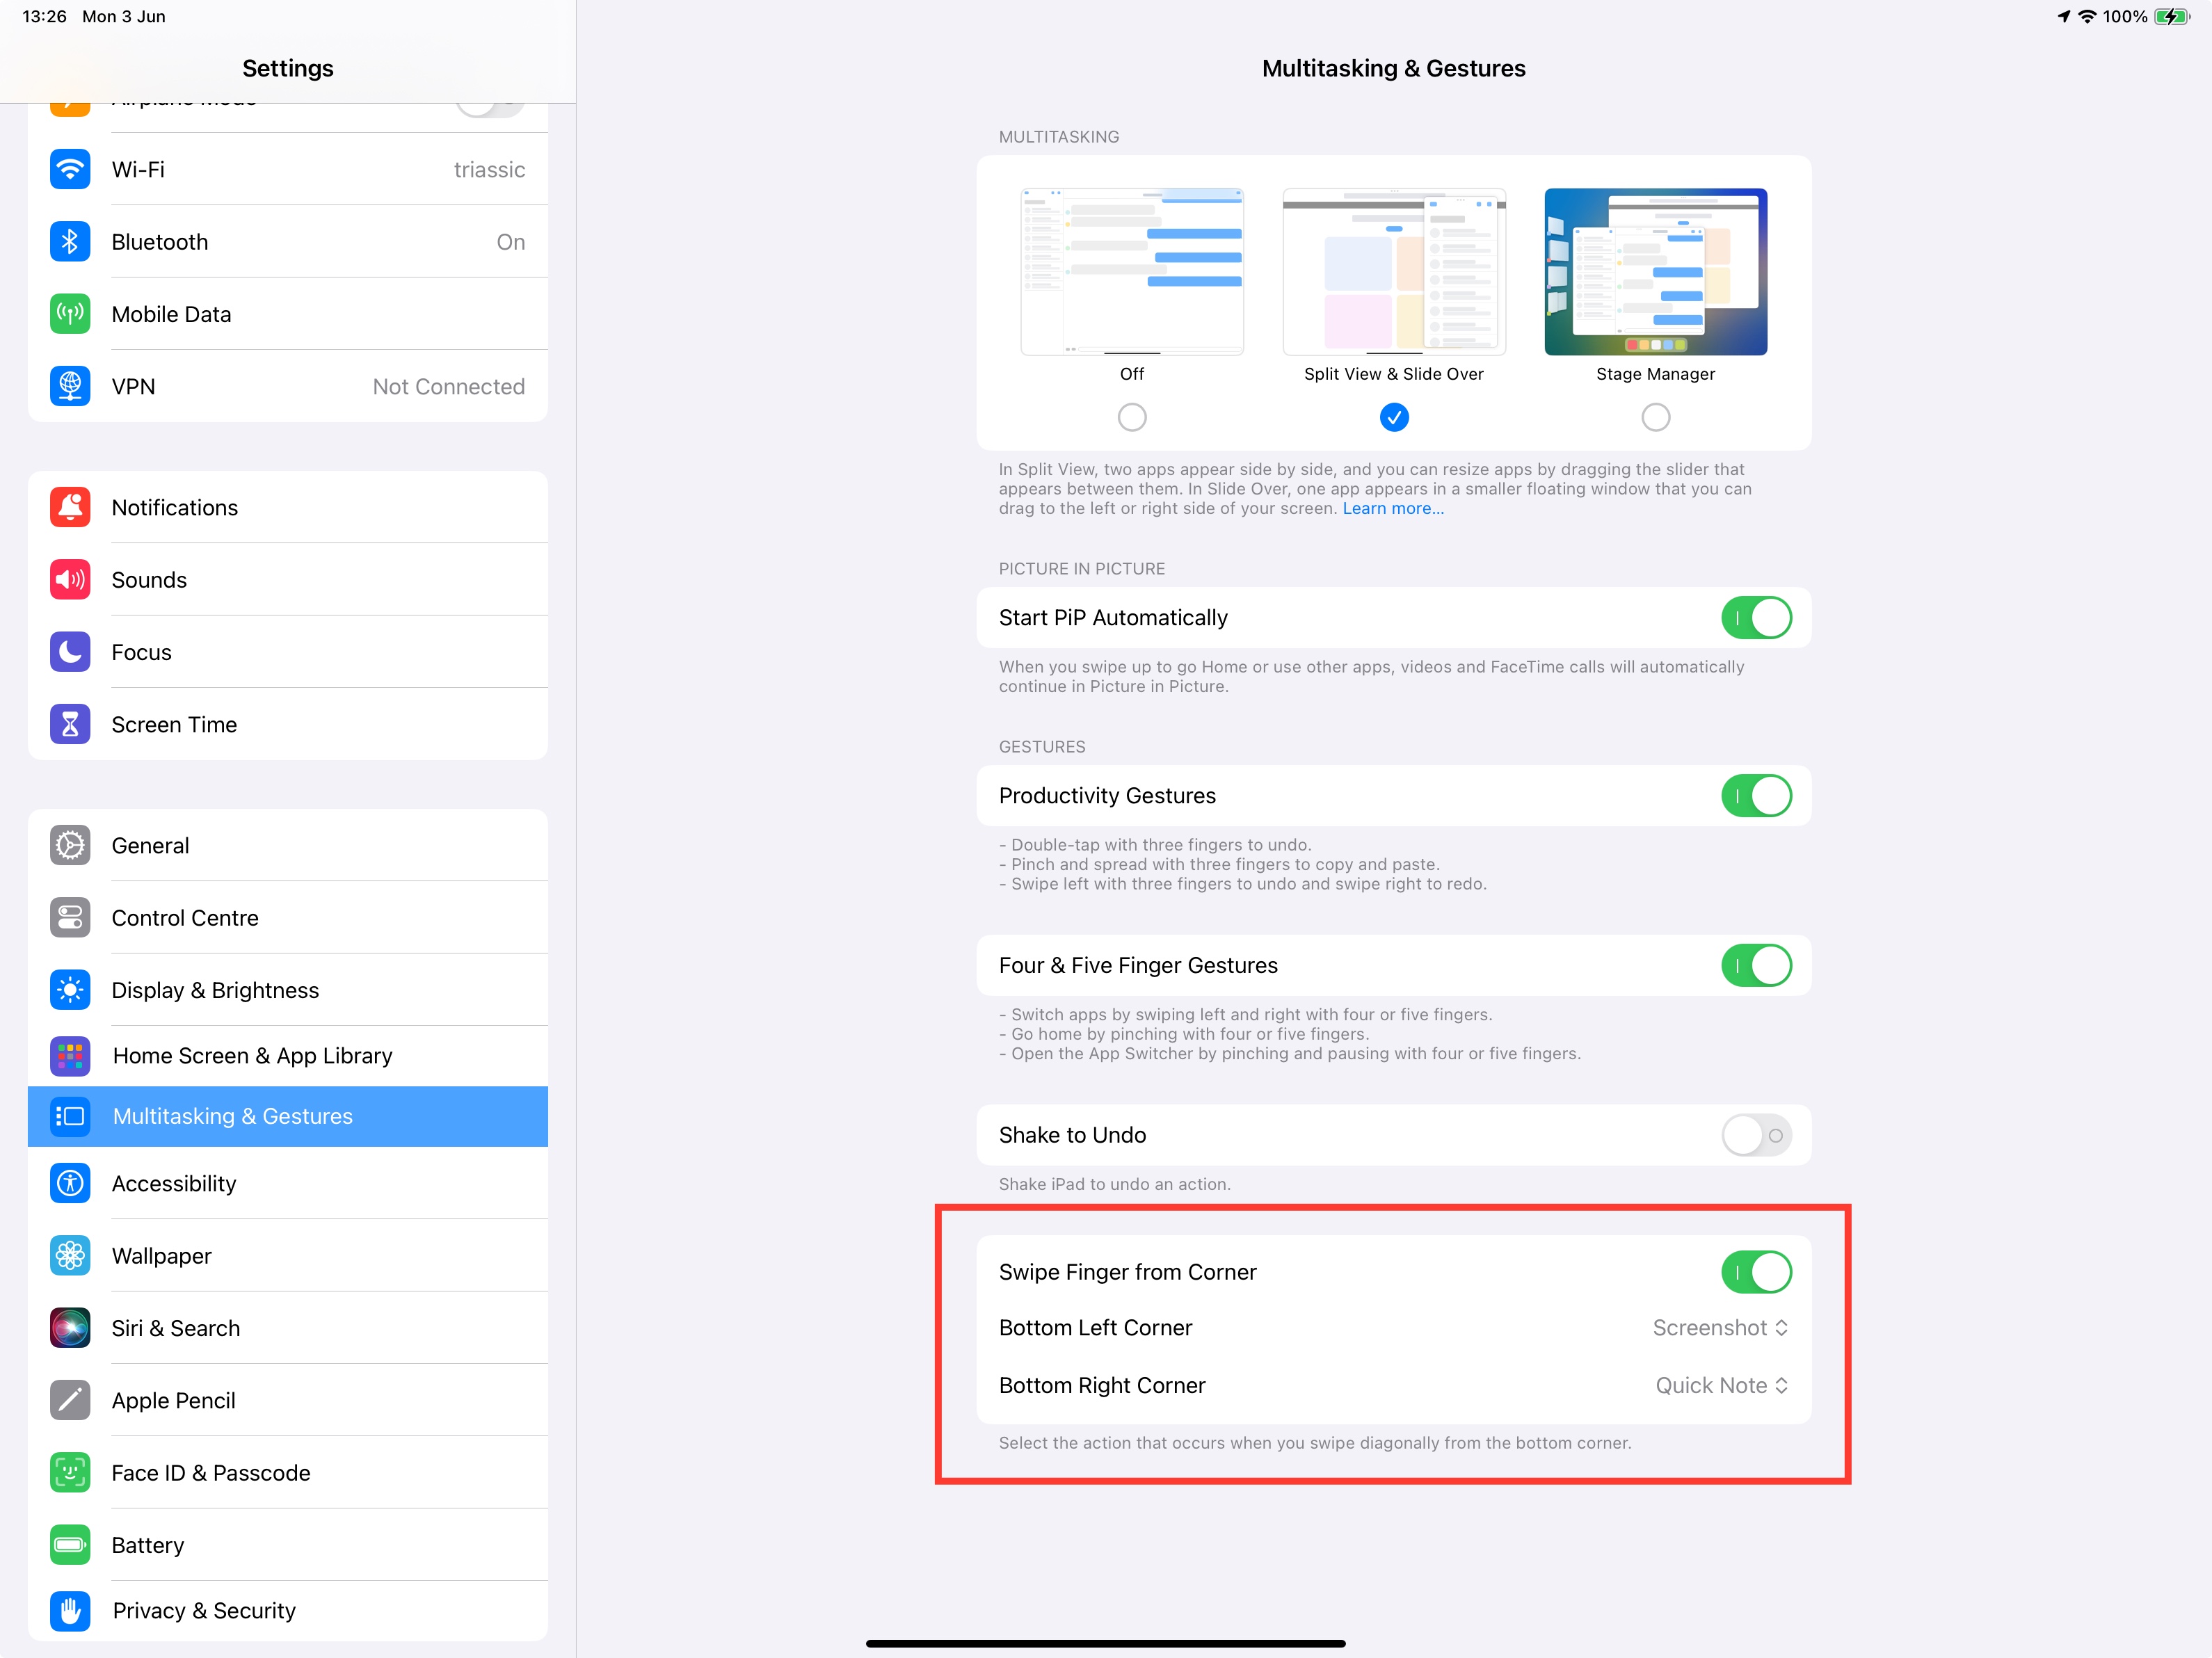The height and width of the screenshot is (1658, 2212).
Task: Open the Bluetooth settings icon
Action: tap(70, 242)
